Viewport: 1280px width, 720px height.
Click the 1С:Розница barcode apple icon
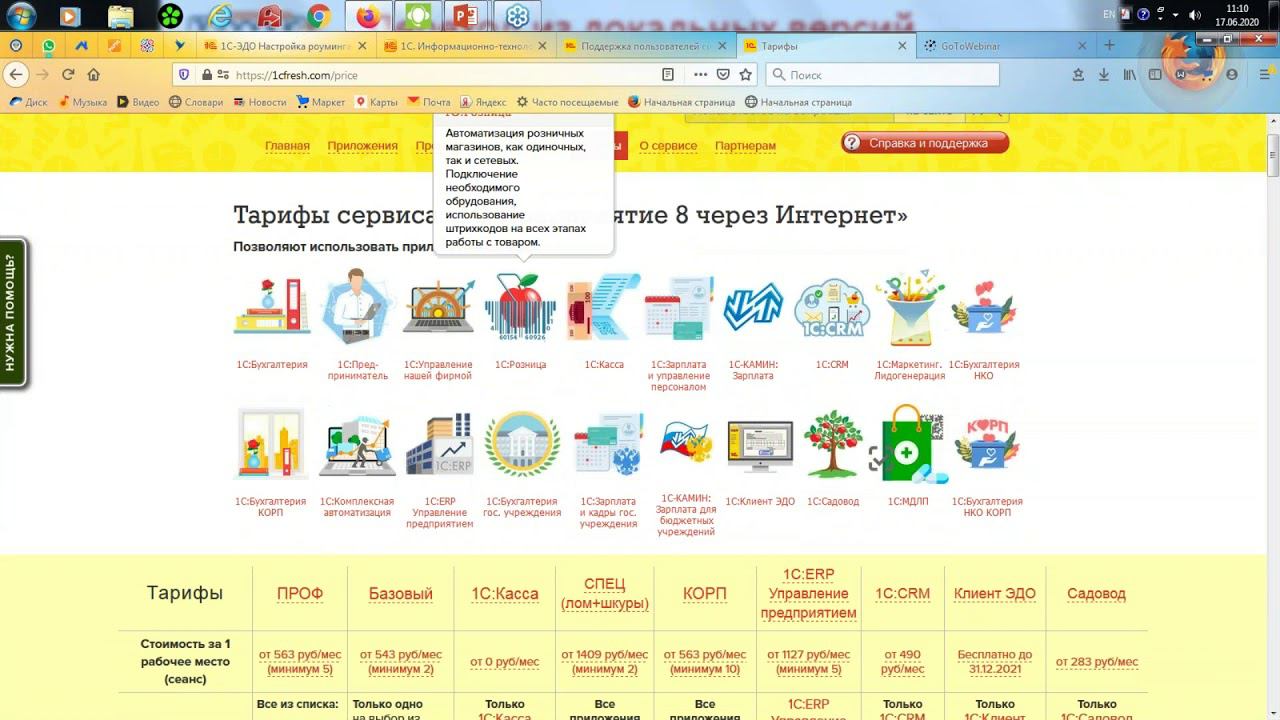pyautogui.click(x=520, y=308)
